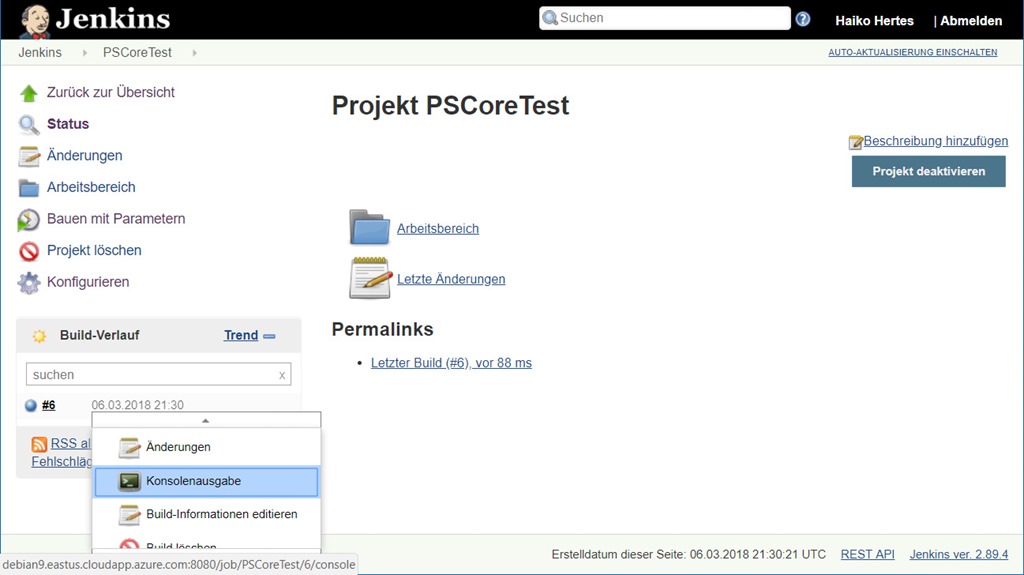Click the PSCoreTest breadcrumb
Viewport: 1024px width, 575px height.
[137, 52]
